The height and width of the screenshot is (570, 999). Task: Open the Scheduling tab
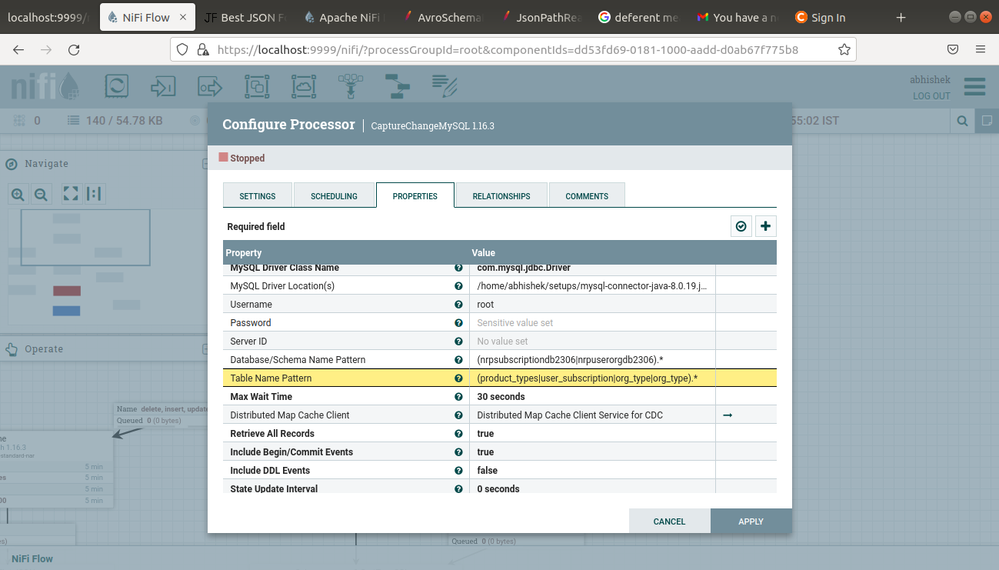click(334, 196)
